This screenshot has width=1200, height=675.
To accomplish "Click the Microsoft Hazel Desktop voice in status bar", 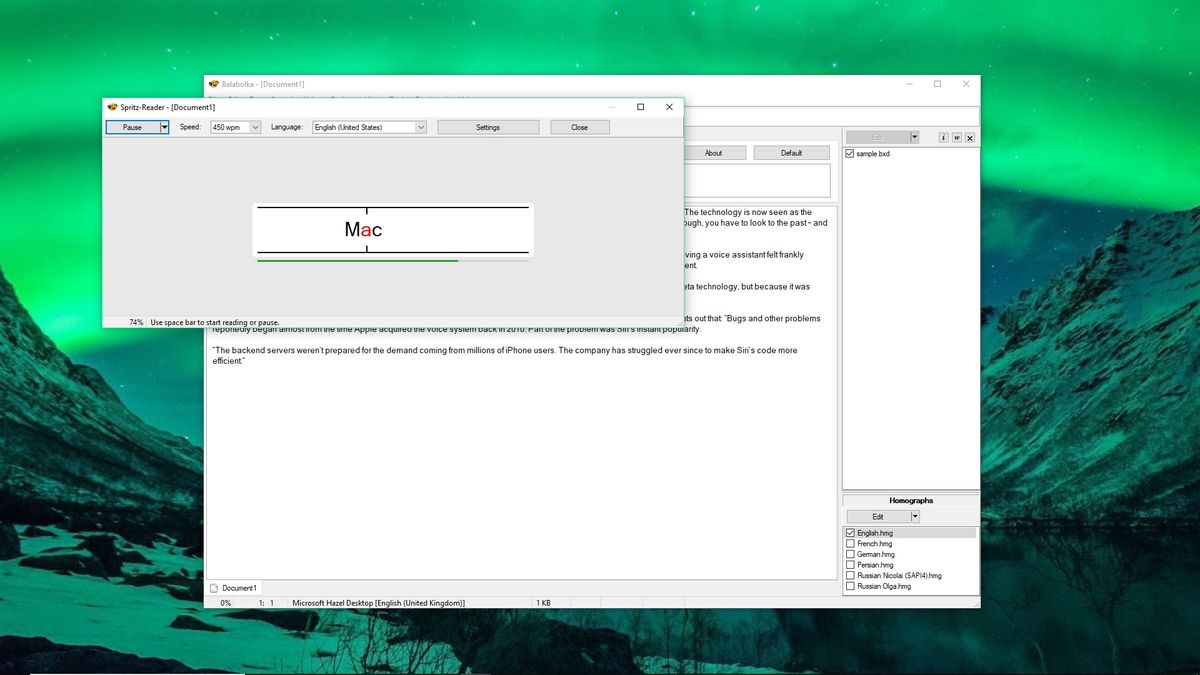I will pos(377,602).
